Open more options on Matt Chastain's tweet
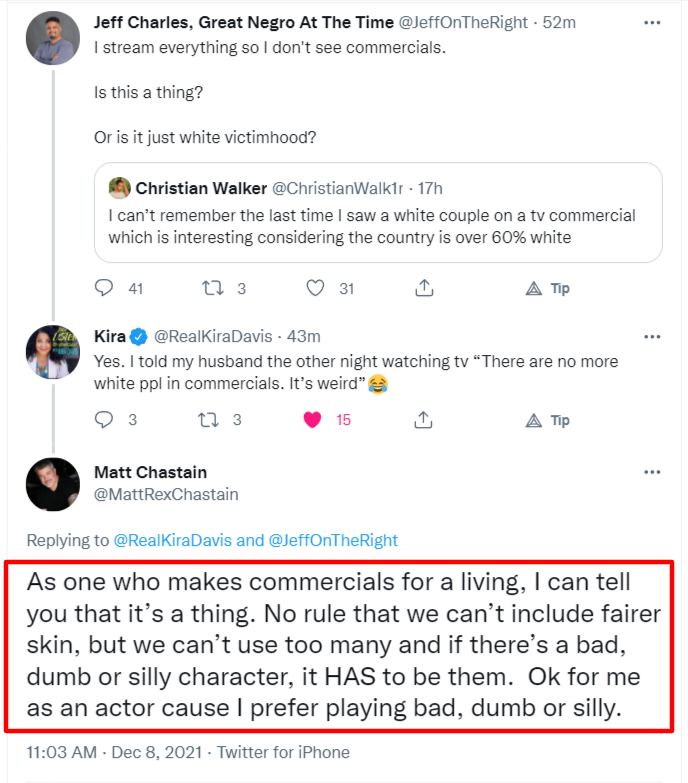The image size is (688, 783). (652, 472)
